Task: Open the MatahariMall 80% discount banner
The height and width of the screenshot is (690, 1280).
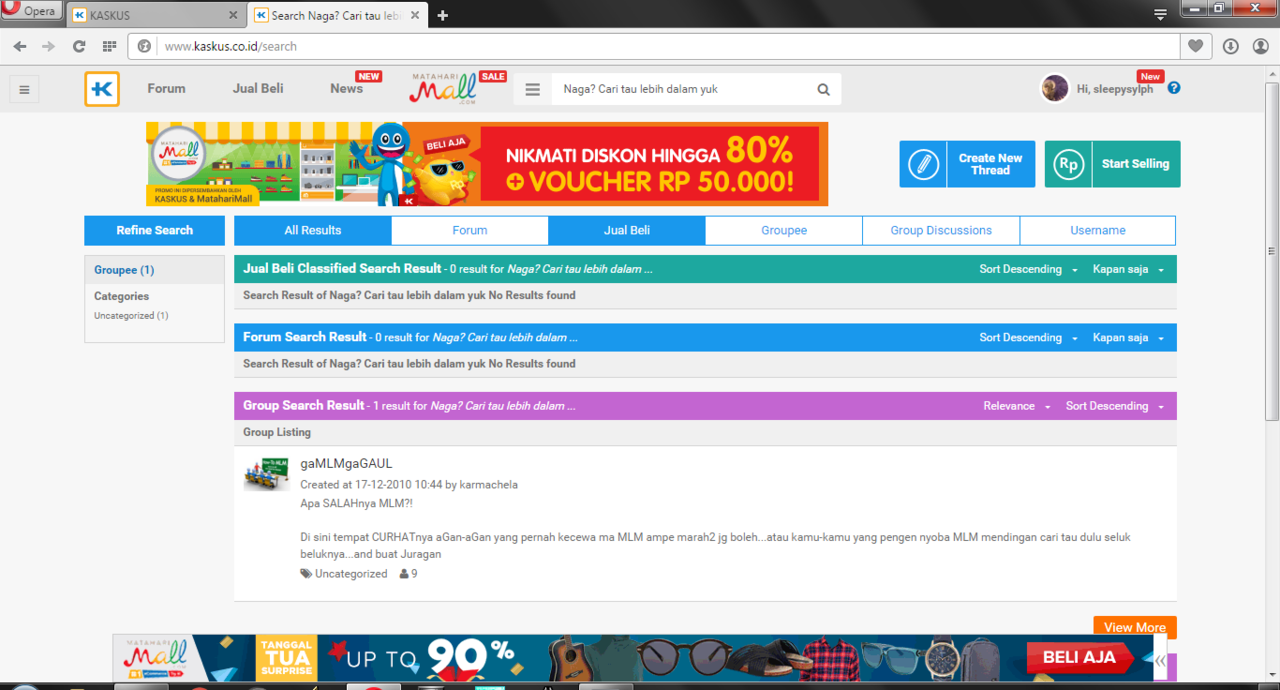Action: click(487, 164)
